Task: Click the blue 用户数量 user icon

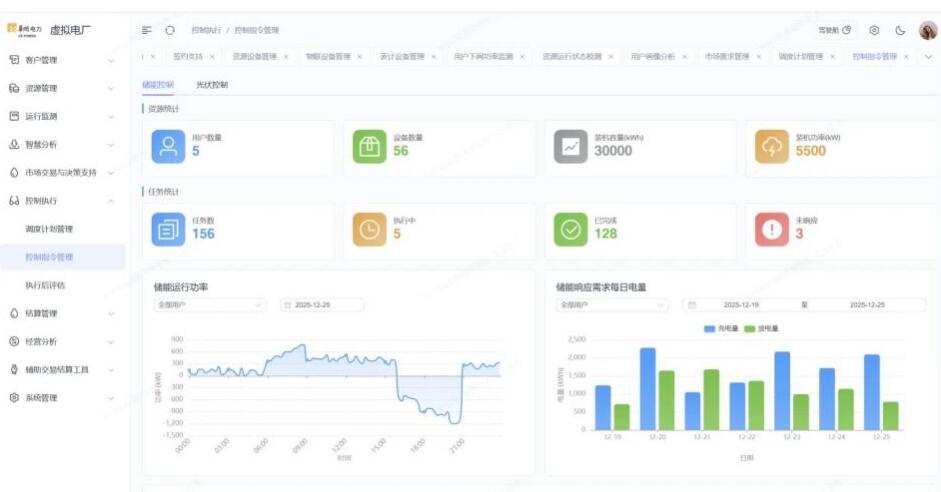Action: tap(168, 146)
